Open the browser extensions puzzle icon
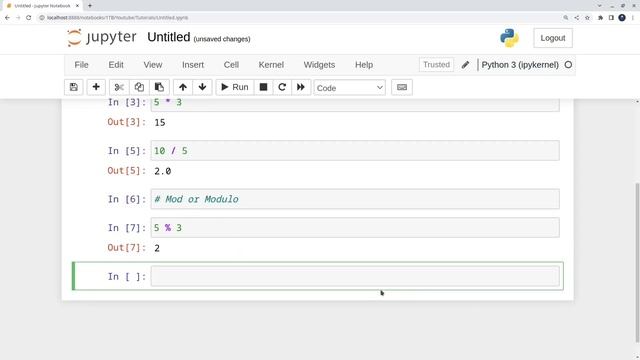Image resolution: width=640 pixels, height=360 pixels. (x=600, y=18)
